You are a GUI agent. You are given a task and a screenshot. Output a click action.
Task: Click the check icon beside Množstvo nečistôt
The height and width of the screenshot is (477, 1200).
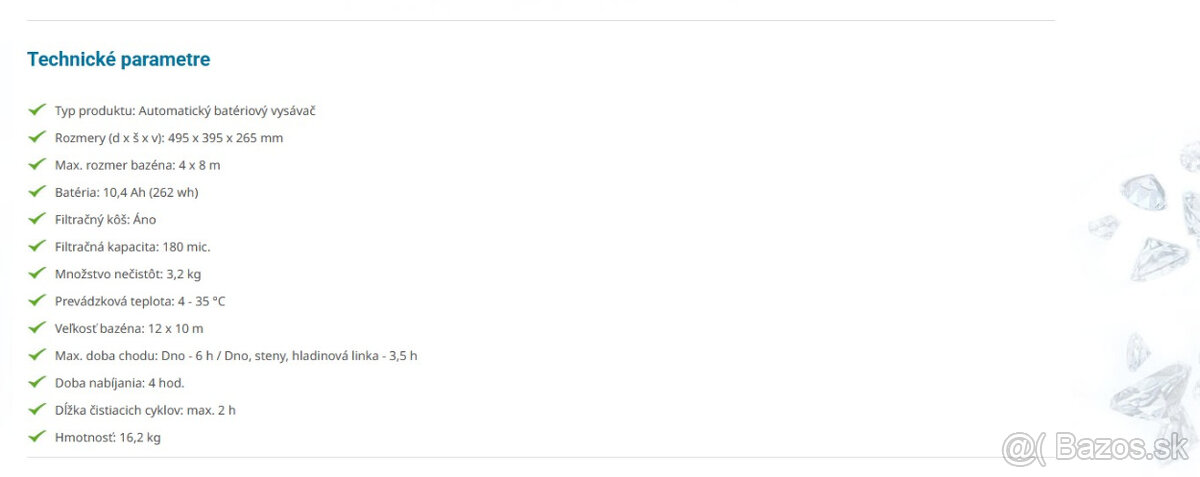point(37,273)
